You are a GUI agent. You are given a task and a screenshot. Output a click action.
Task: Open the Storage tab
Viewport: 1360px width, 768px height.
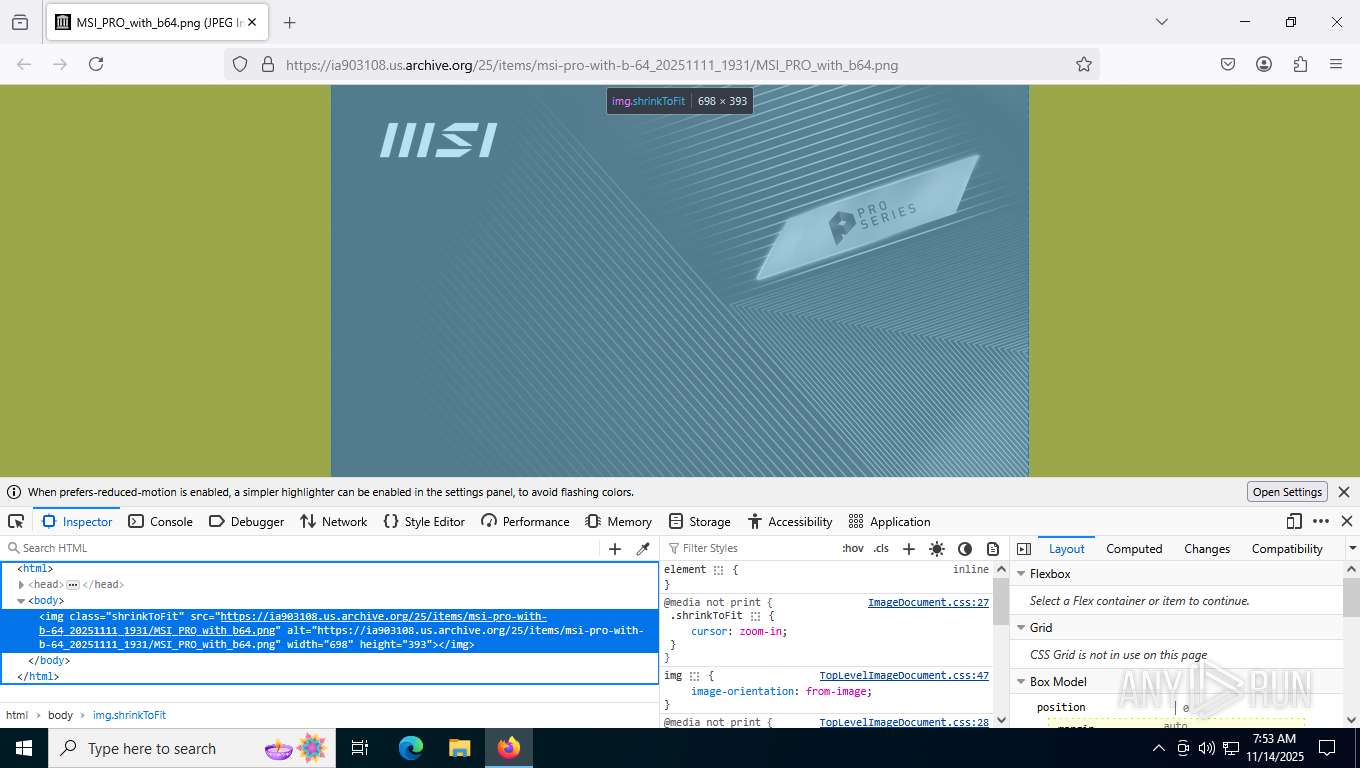[x=700, y=522]
